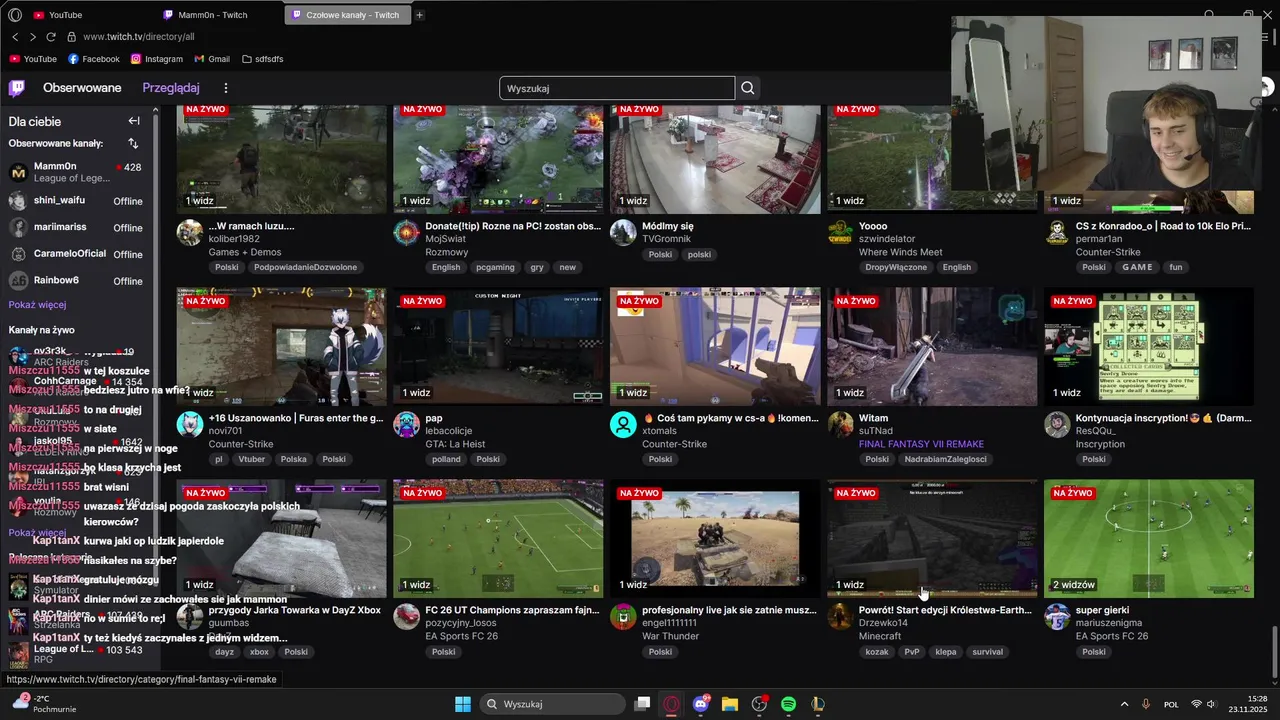Open Obserwowane in the Twitch navigation
This screenshot has width=1280, height=720.
click(82, 88)
